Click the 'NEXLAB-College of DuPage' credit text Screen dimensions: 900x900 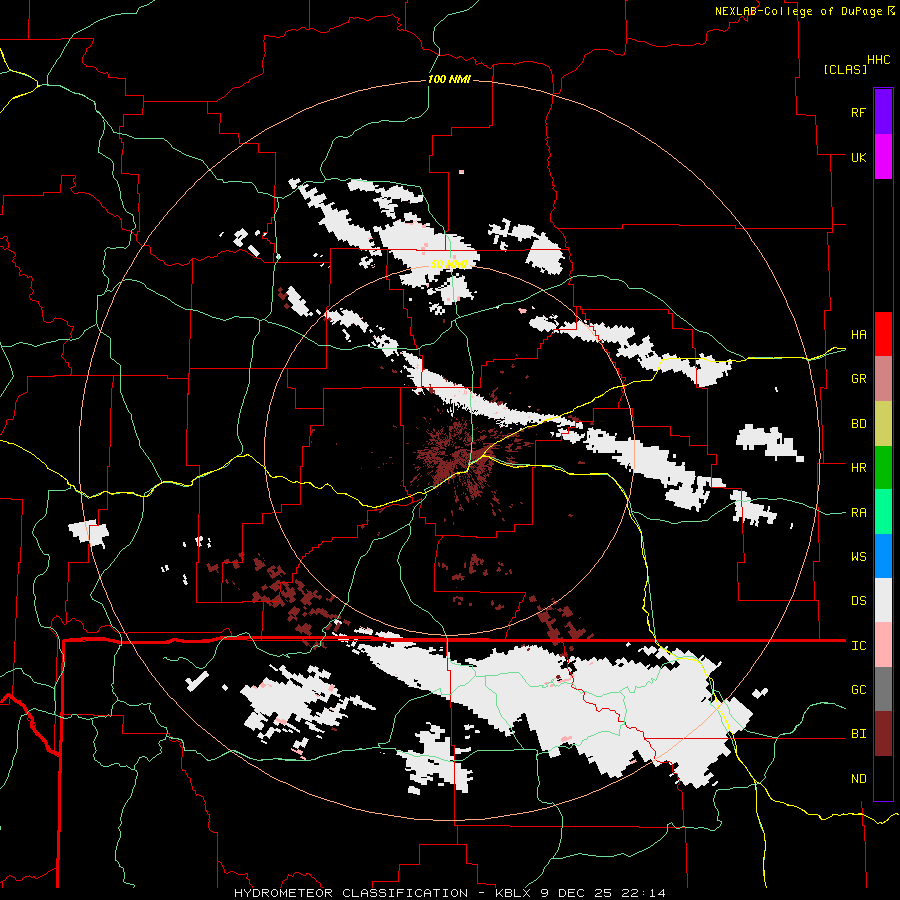pyautogui.click(x=798, y=11)
